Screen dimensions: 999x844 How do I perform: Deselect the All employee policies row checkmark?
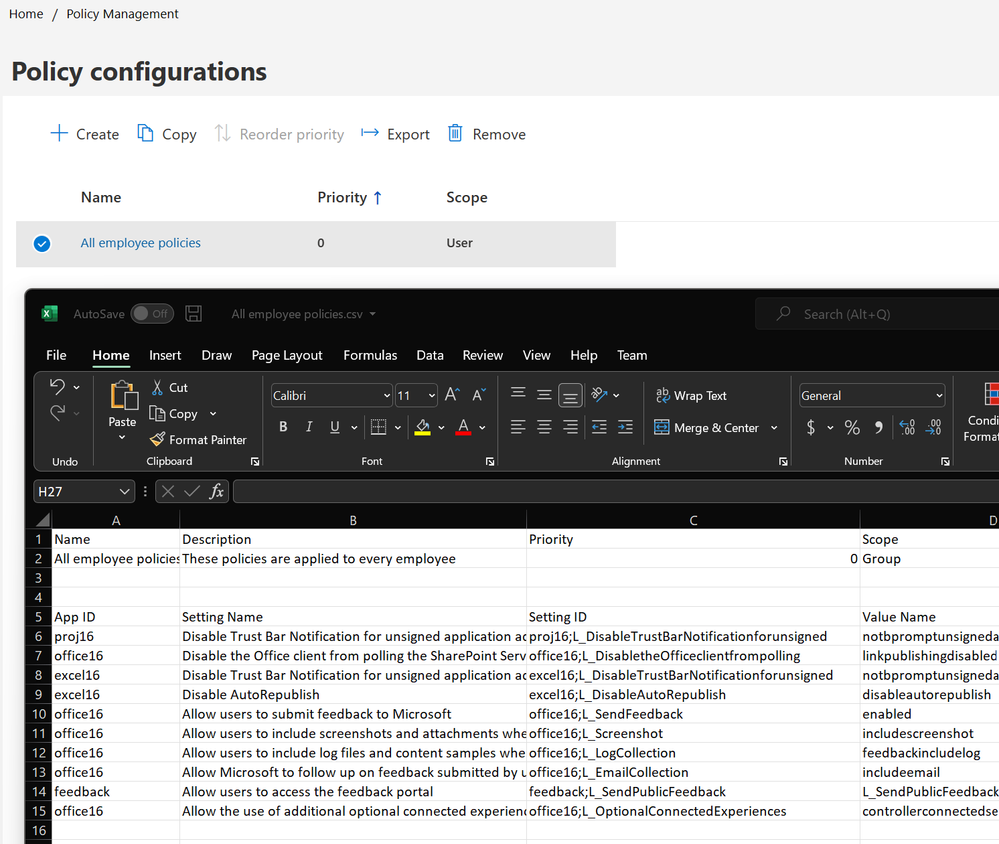(42, 243)
